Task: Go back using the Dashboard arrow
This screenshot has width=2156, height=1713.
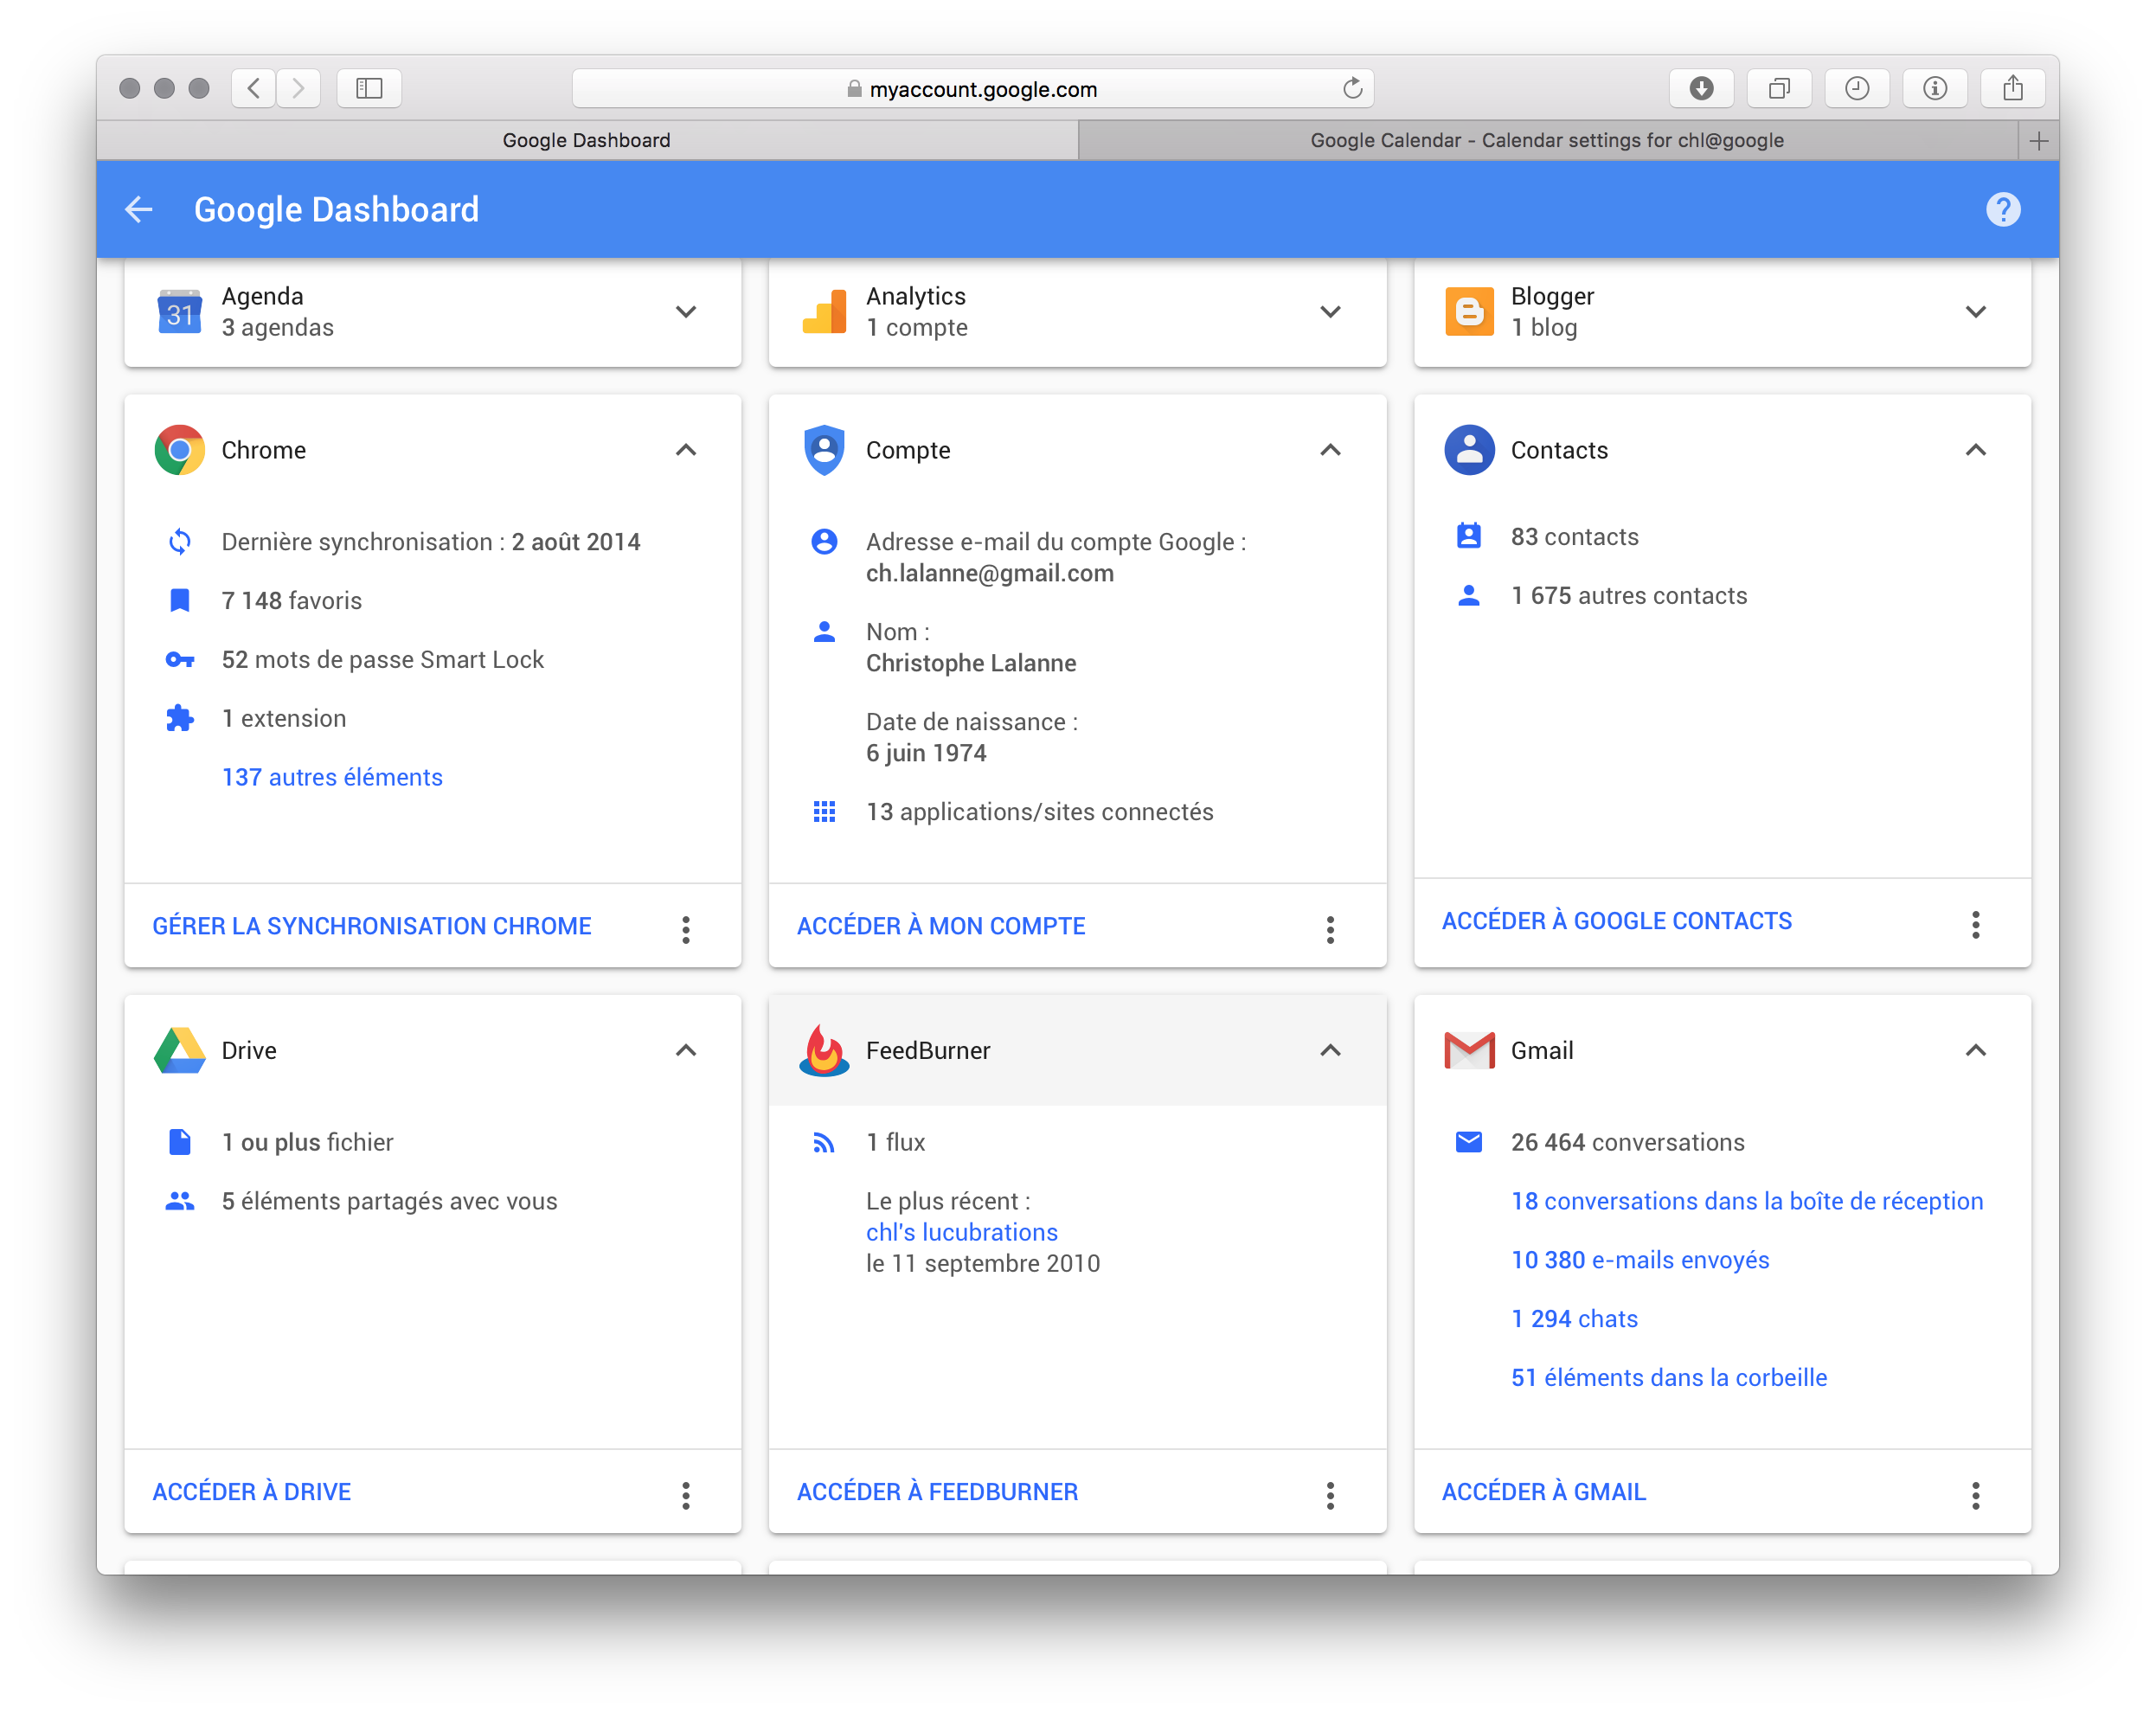Action: tap(139, 210)
